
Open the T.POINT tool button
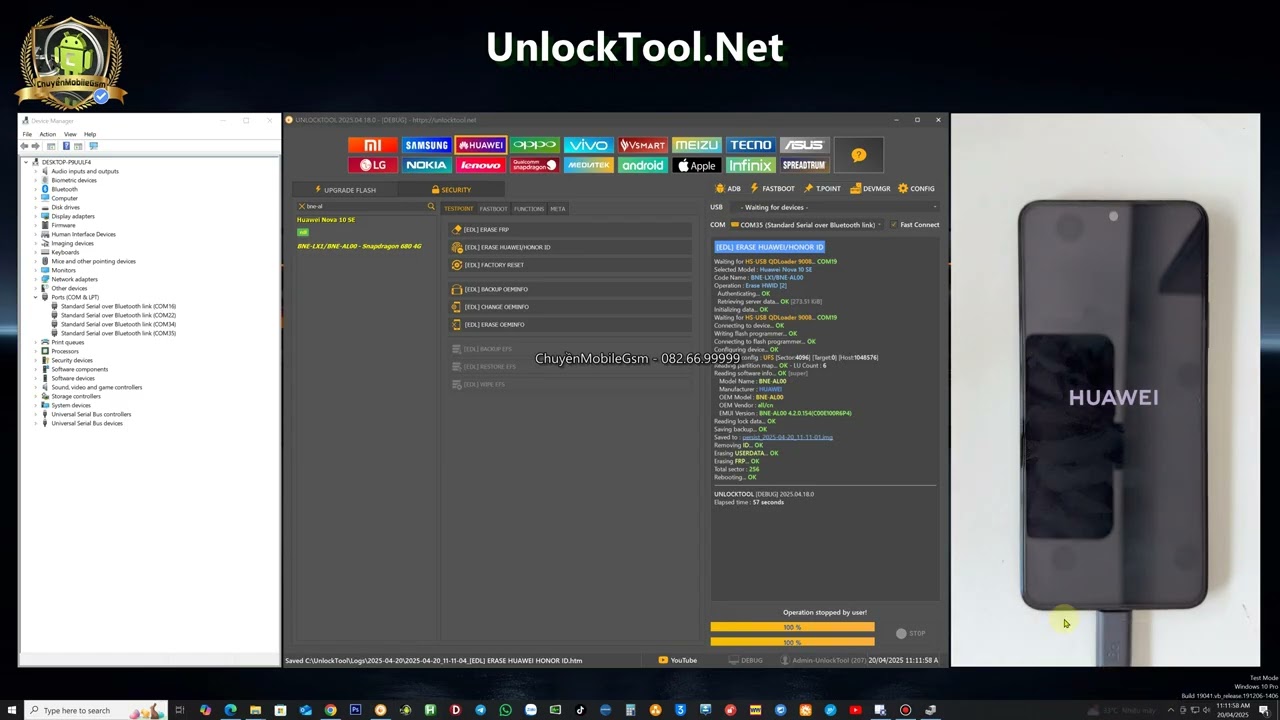click(x=823, y=189)
